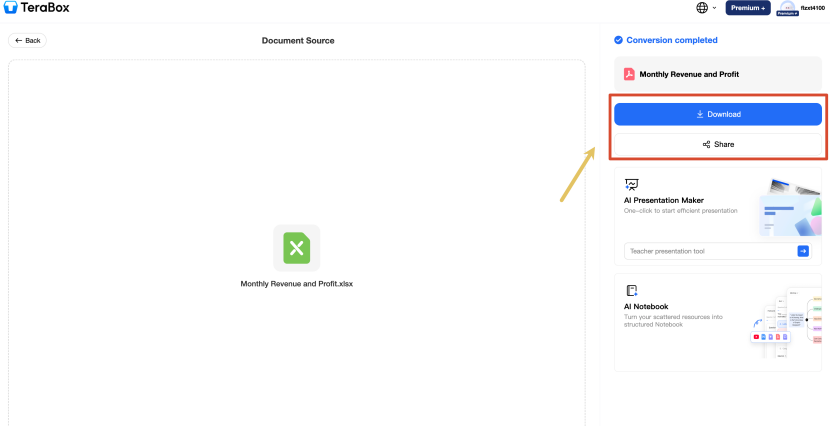The image size is (830, 426).
Task: Open the globe language selector
Action: tap(702, 8)
